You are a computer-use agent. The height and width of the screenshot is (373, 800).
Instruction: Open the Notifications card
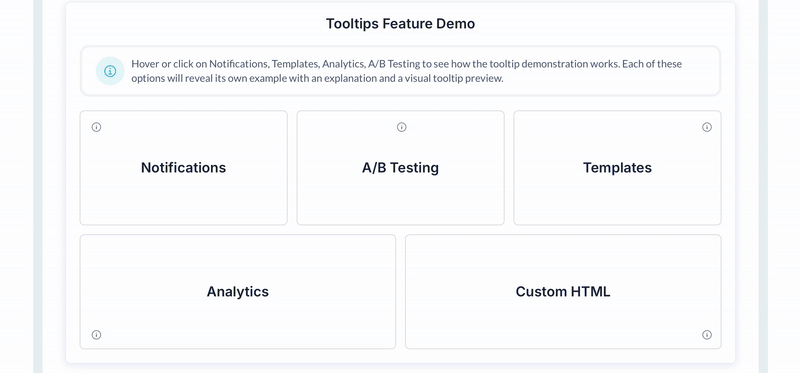click(x=184, y=168)
